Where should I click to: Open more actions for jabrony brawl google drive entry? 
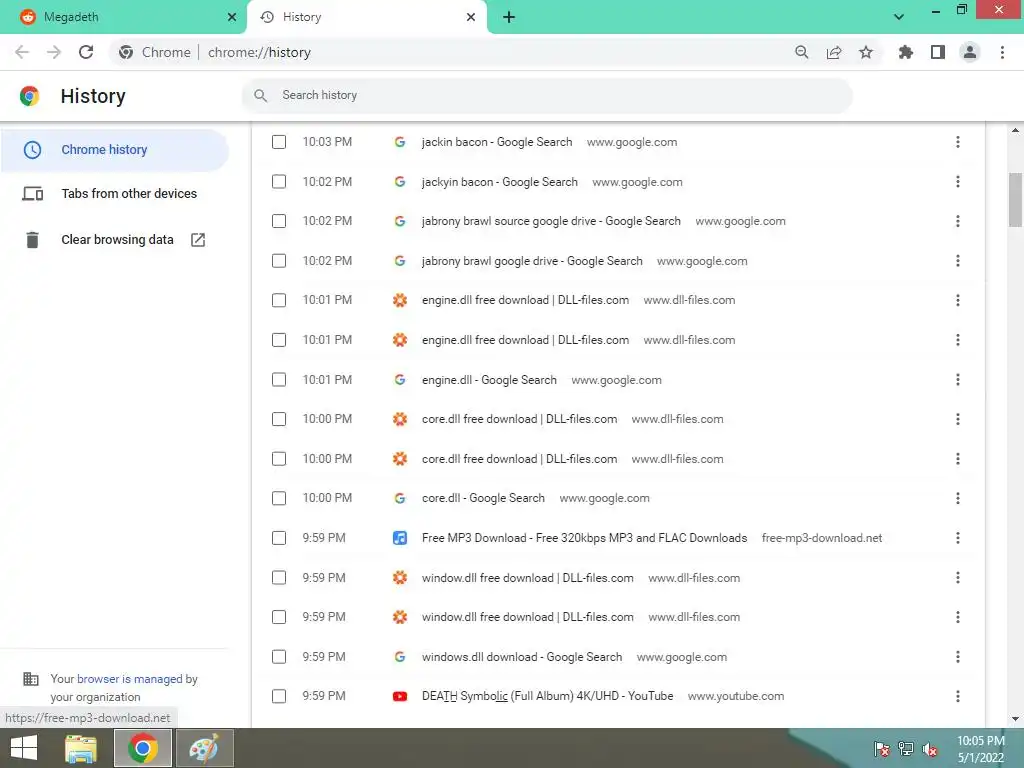coord(957,261)
